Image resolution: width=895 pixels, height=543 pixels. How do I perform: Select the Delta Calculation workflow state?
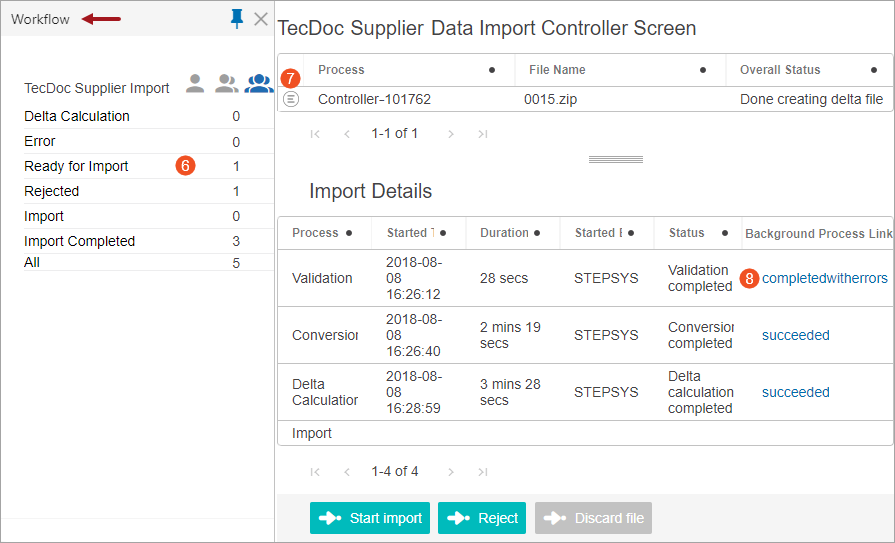click(x=76, y=116)
